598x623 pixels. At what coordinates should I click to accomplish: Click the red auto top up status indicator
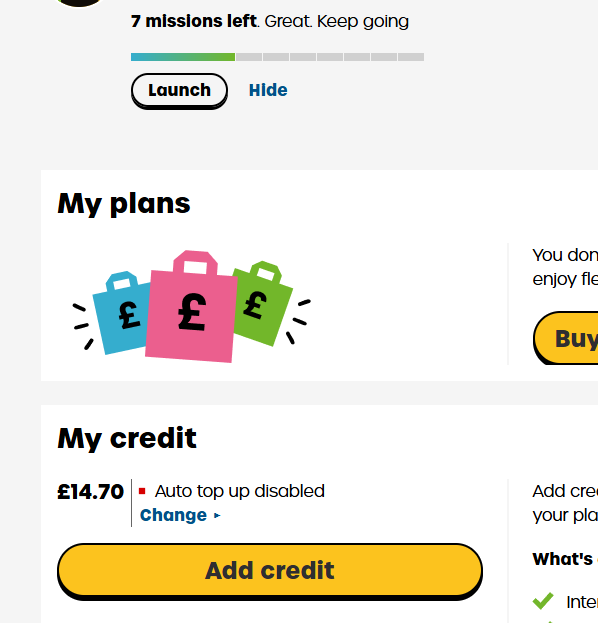coord(142,491)
